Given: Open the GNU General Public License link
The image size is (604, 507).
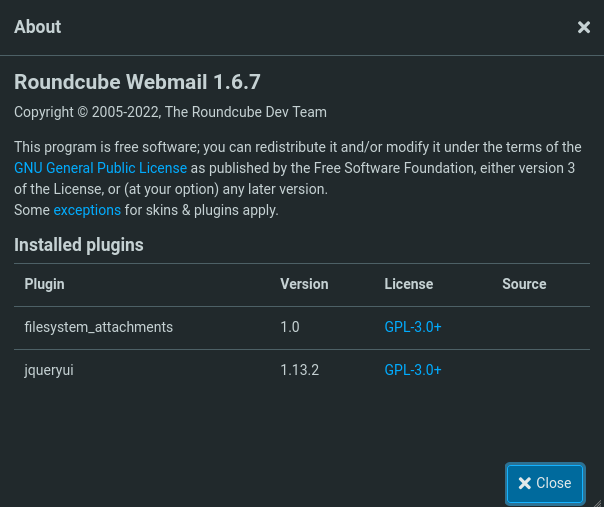Looking at the screenshot, I should point(100,168).
